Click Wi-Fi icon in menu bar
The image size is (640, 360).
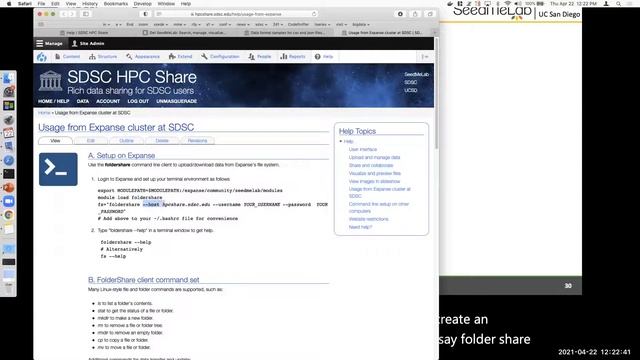[507, 4]
